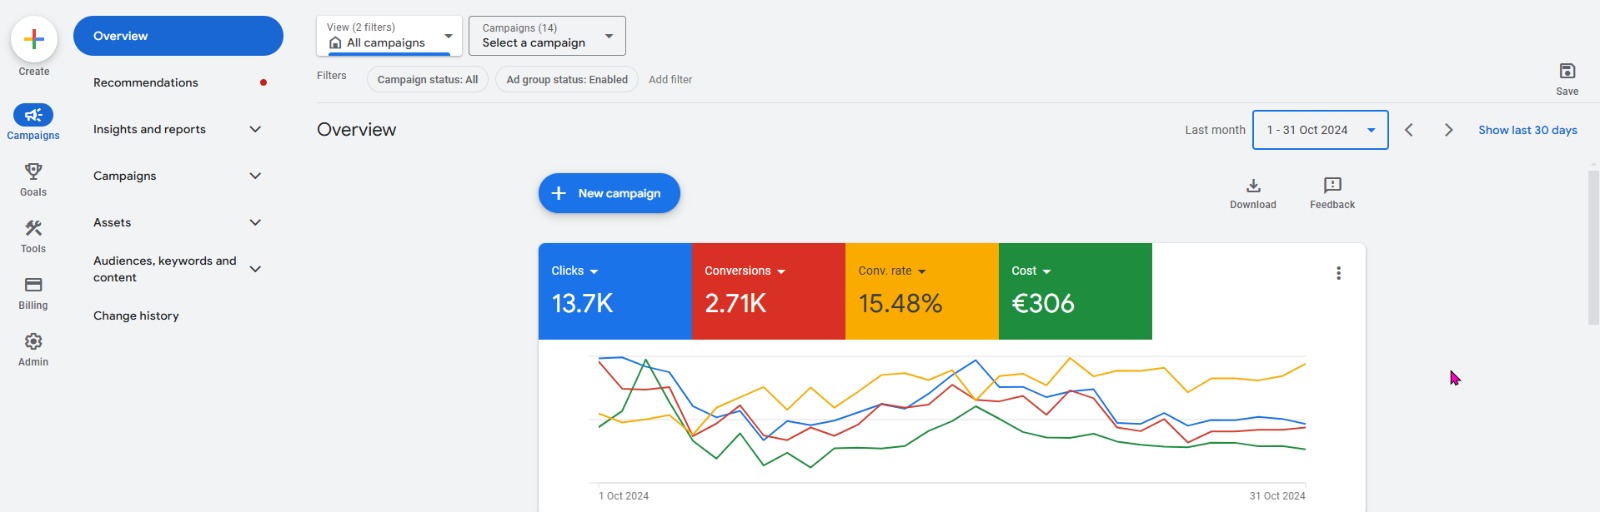Click the 15.48% conversion rate value
The image size is (1600, 512).
[x=900, y=303]
